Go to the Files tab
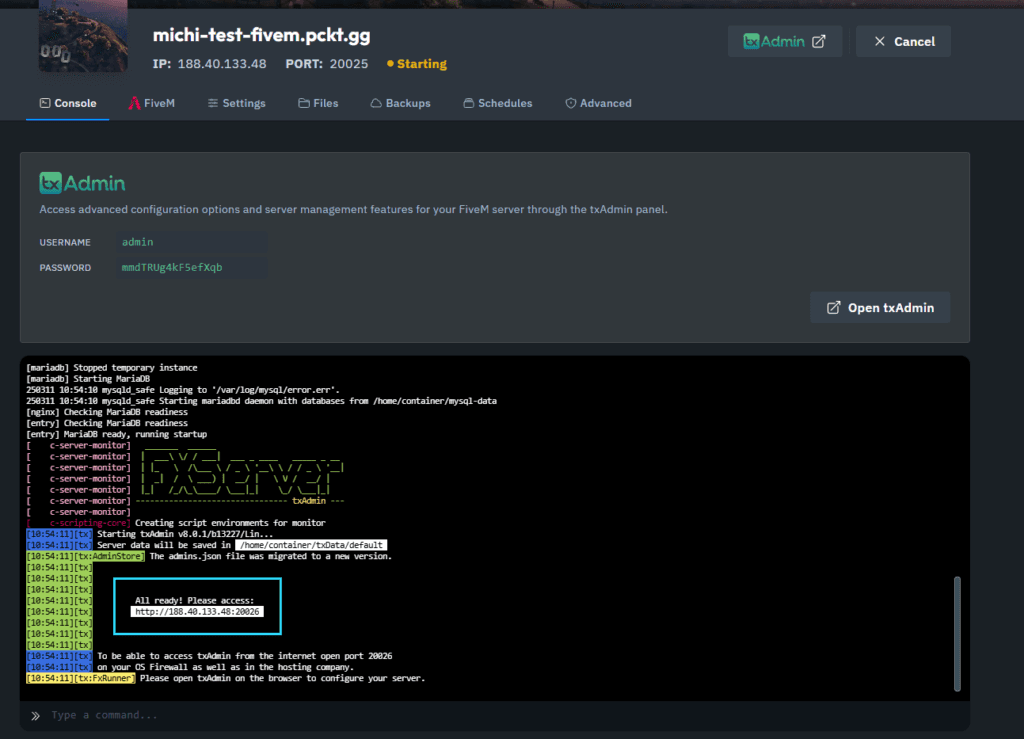The width and height of the screenshot is (1024, 739). (x=318, y=103)
